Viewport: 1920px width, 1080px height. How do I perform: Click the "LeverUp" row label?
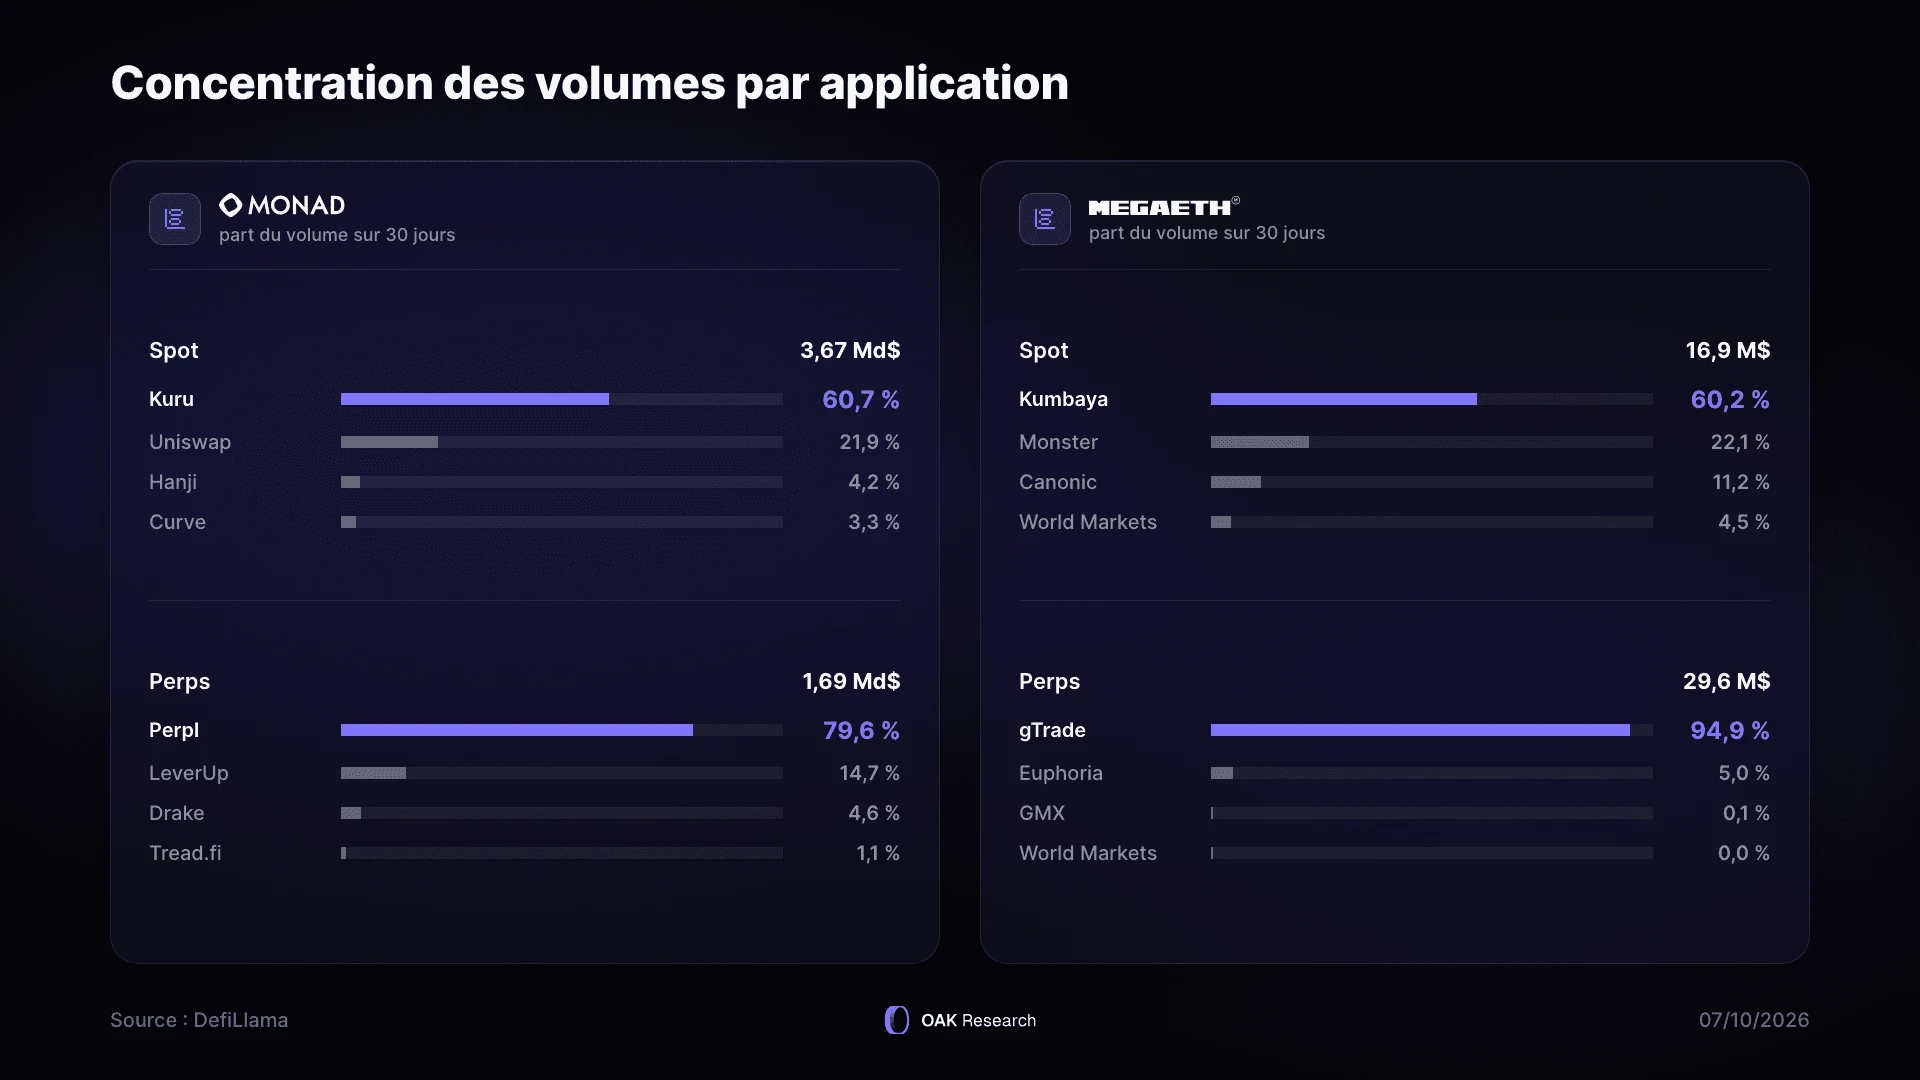pyautogui.click(x=189, y=773)
